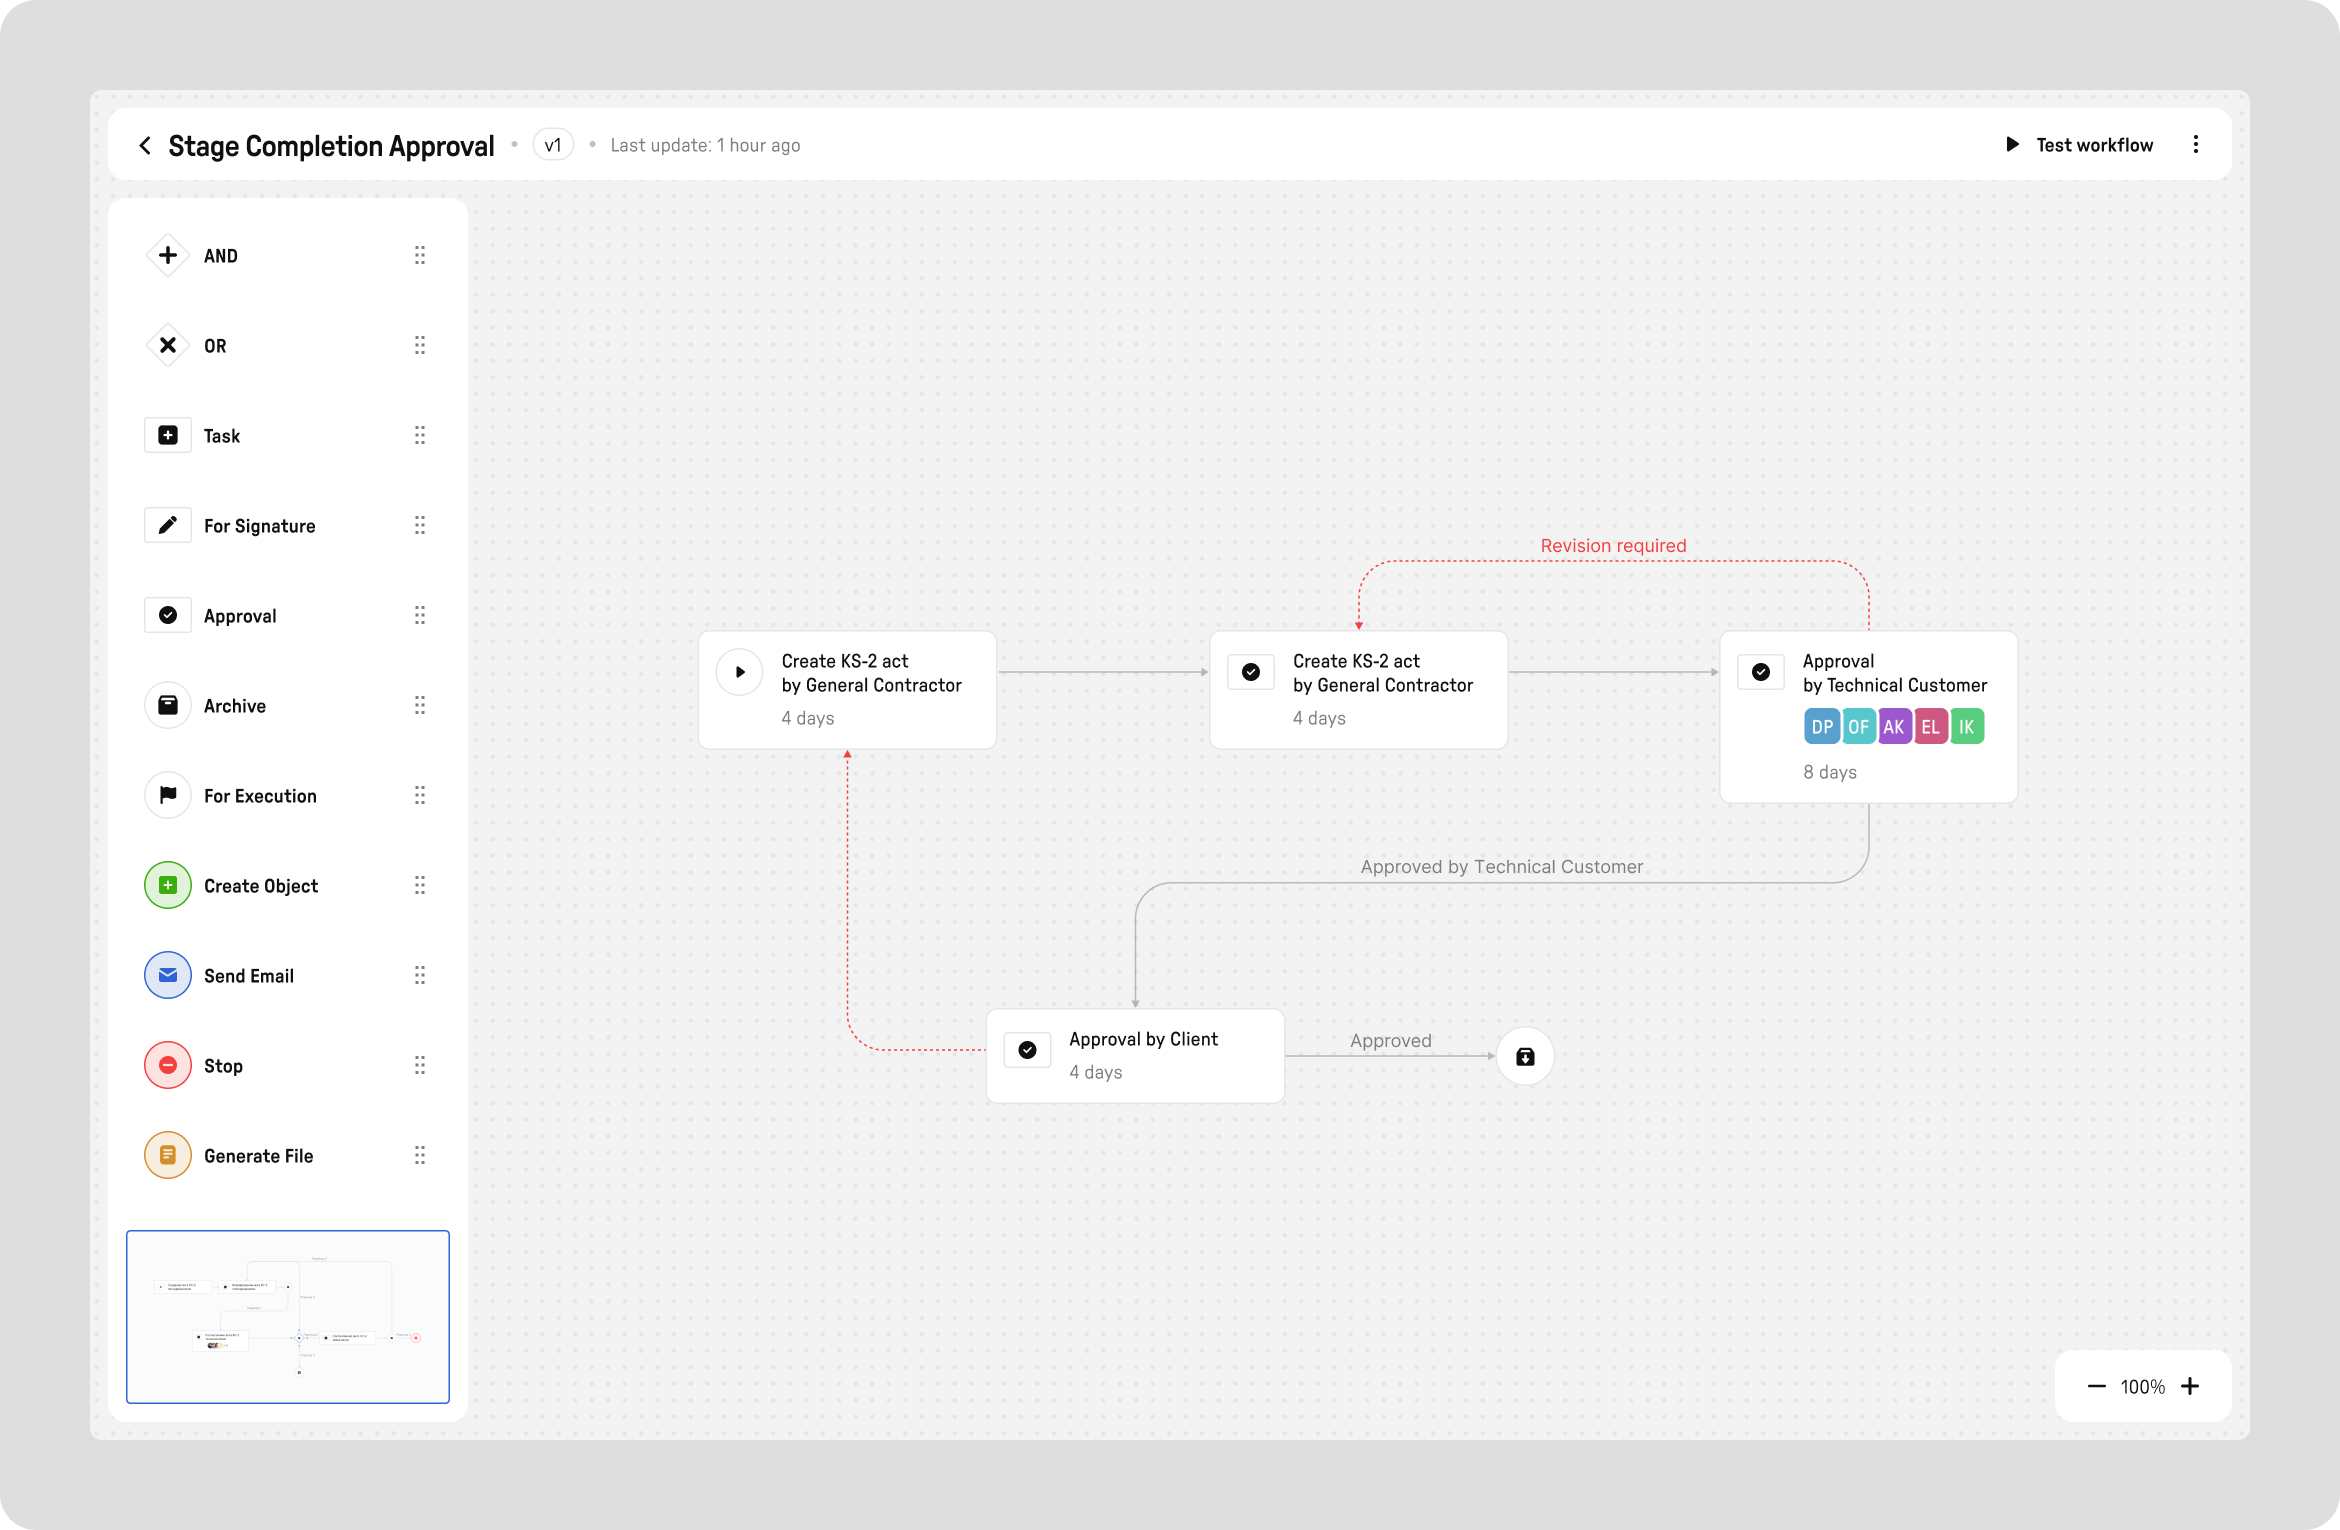Image resolution: width=2340 pixels, height=1530 pixels.
Task: Click the Approved connector label
Action: click(1390, 1041)
